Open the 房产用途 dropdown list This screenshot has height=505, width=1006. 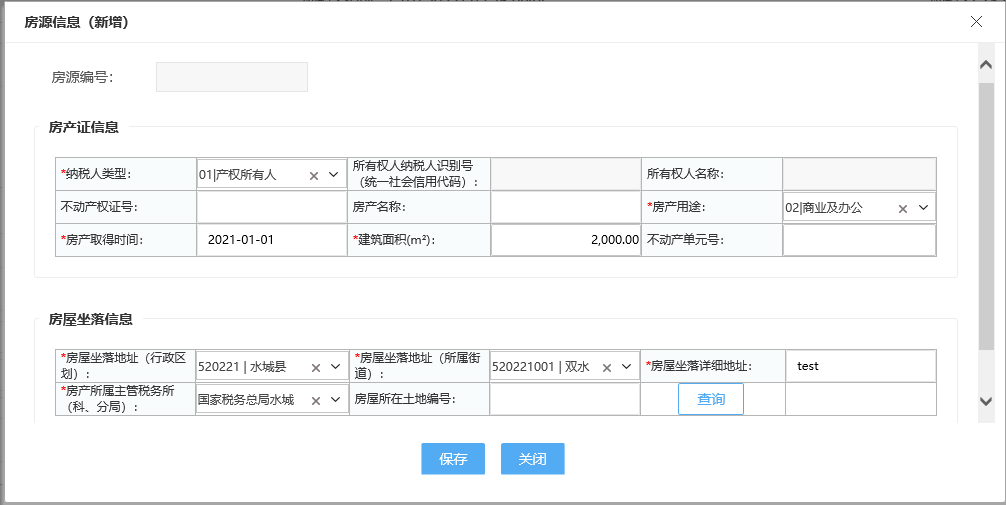tap(923, 208)
